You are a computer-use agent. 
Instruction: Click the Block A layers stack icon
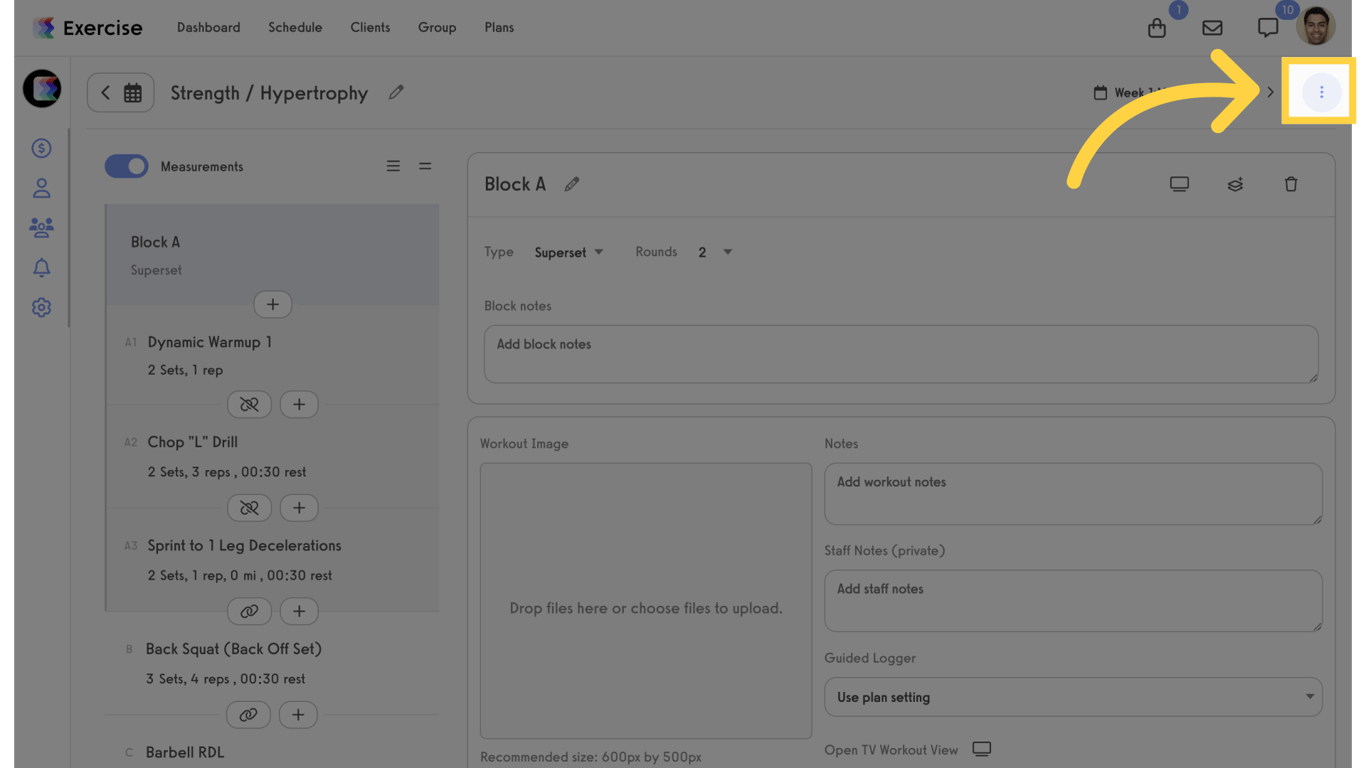point(1235,184)
